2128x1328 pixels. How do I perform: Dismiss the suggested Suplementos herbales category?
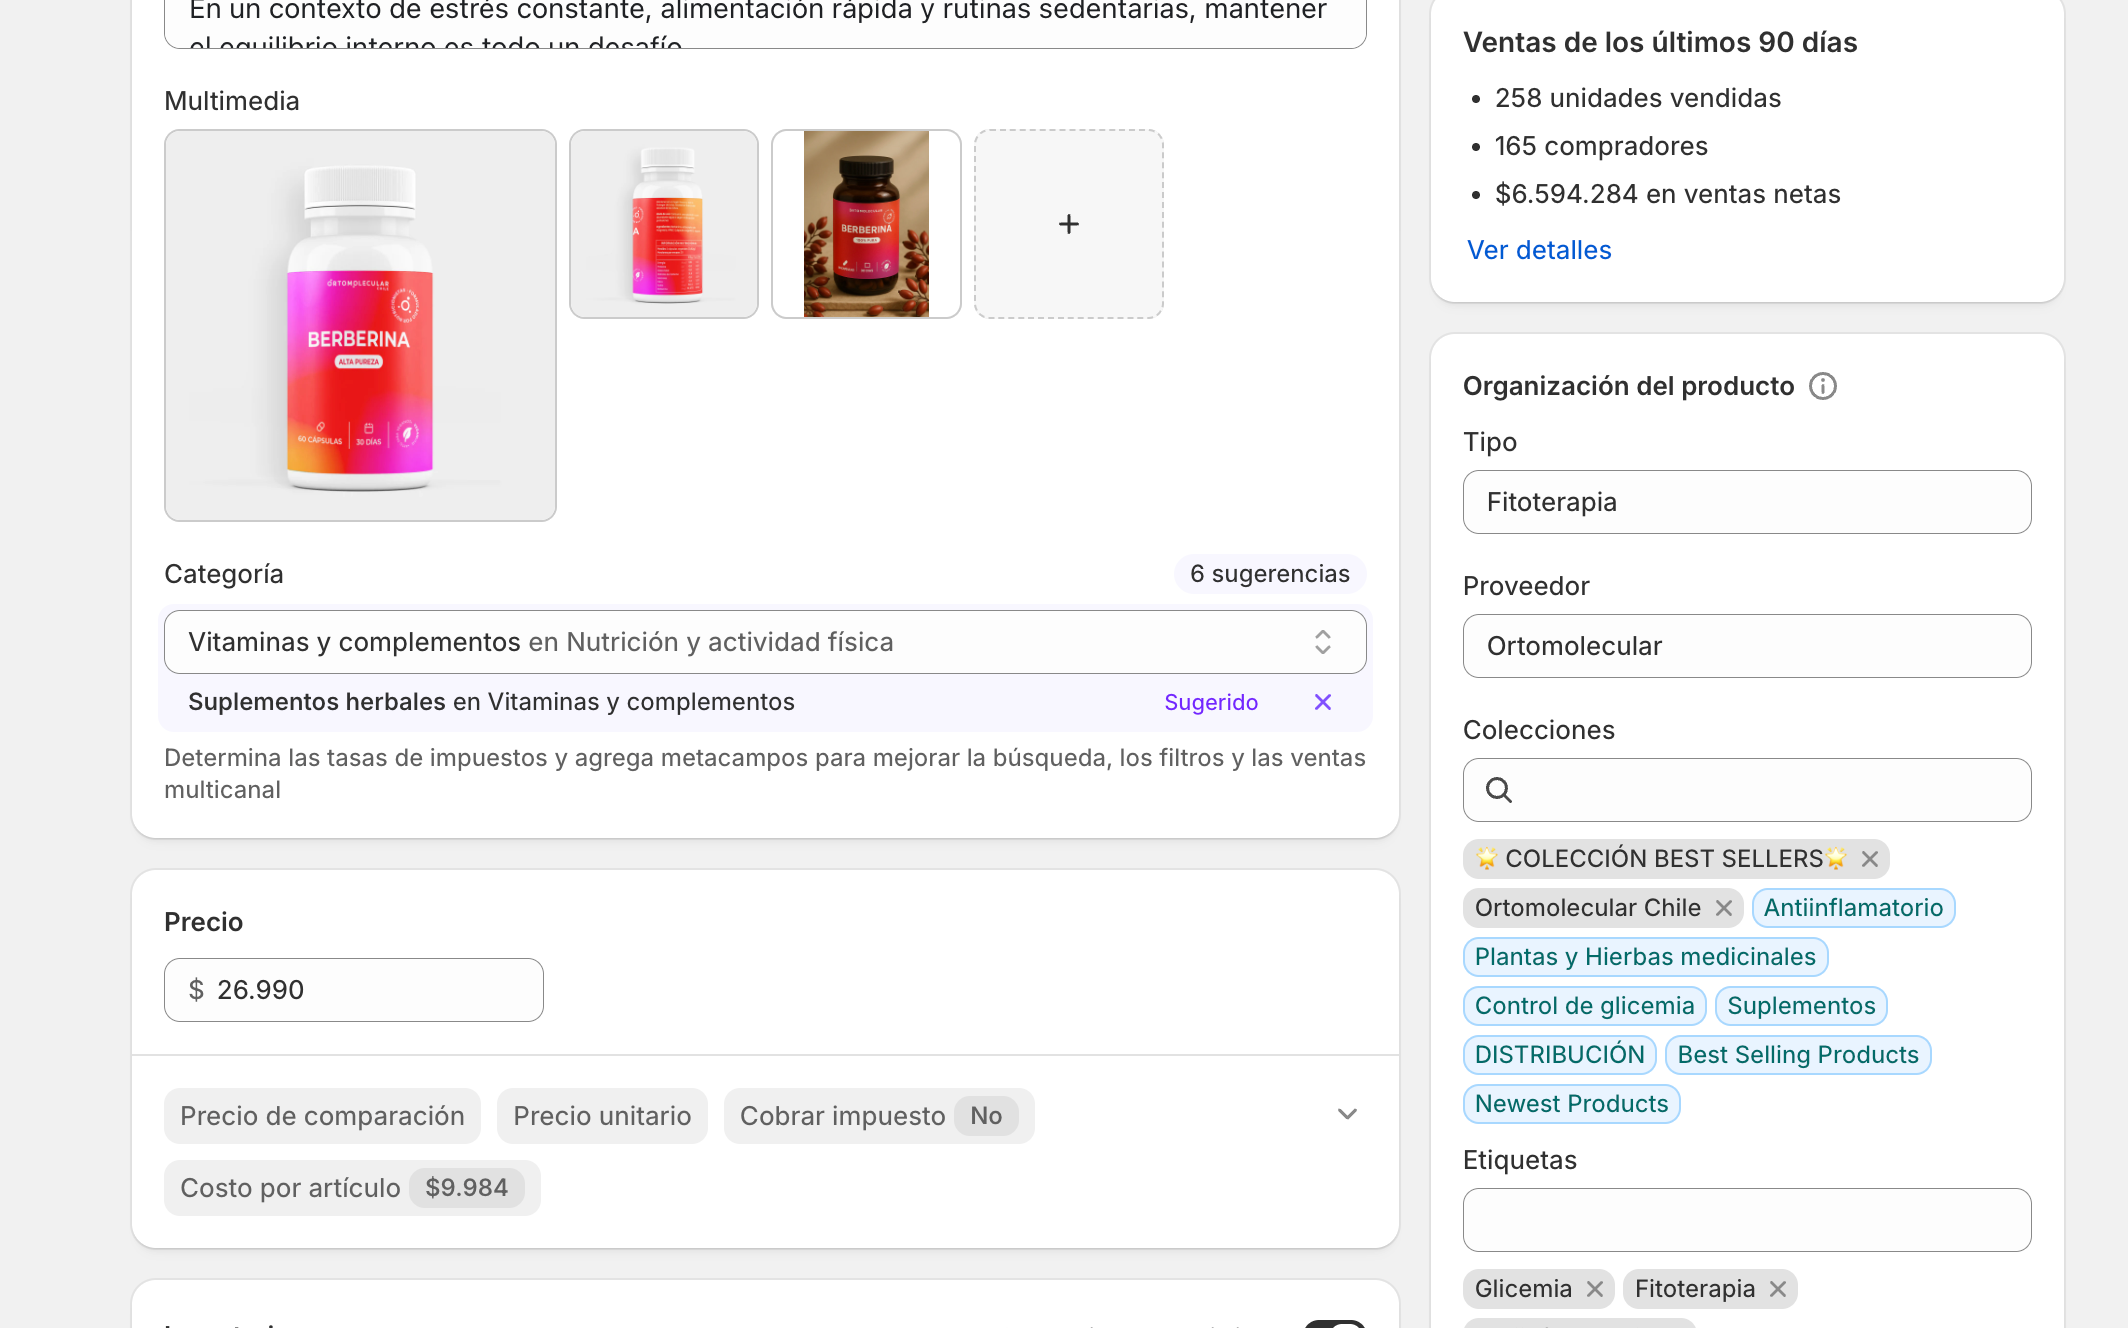1322,702
